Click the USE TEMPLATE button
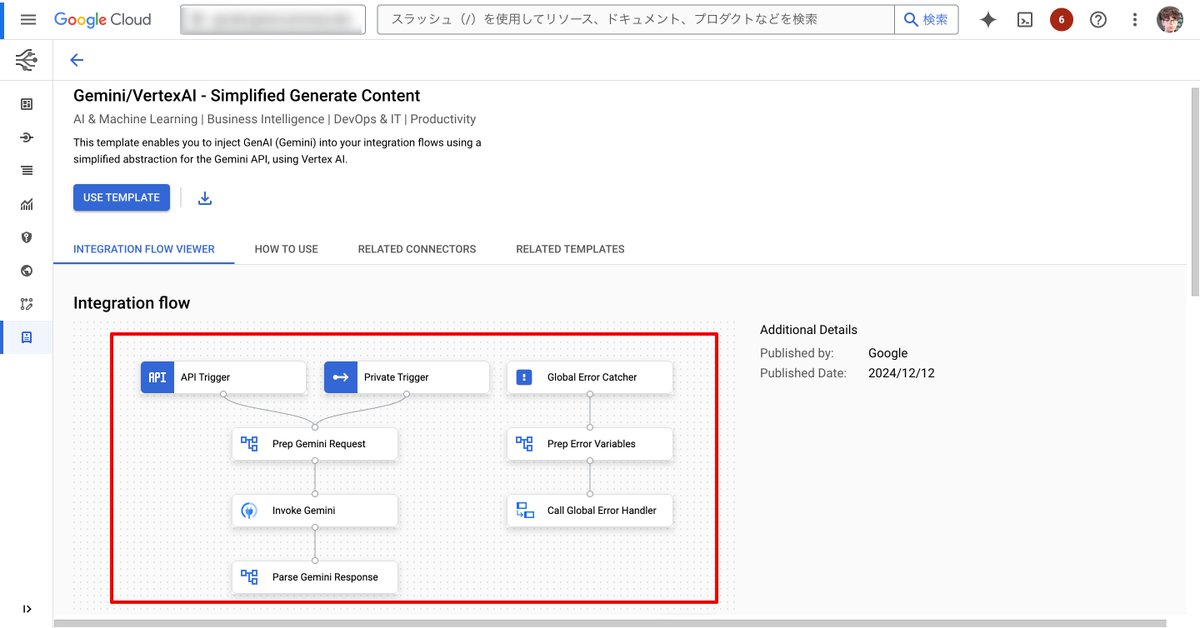 (x=121, y=198)
